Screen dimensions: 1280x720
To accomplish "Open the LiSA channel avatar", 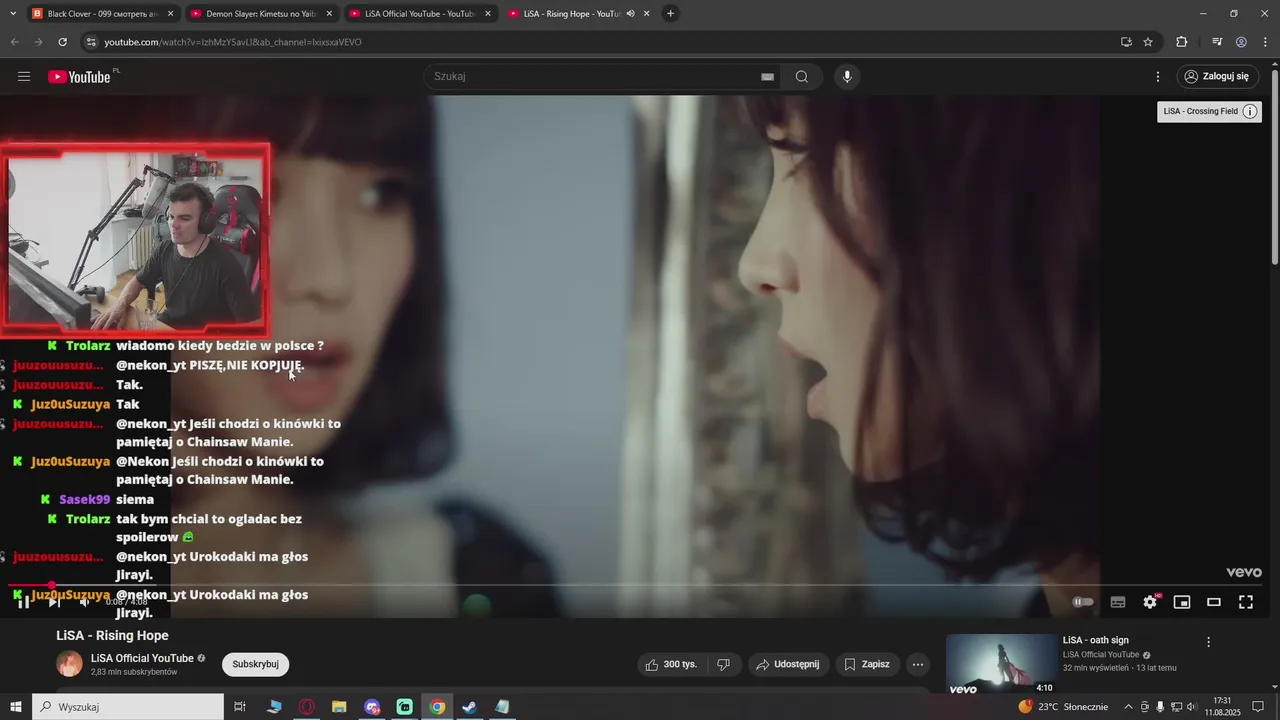I will (69, 664).
